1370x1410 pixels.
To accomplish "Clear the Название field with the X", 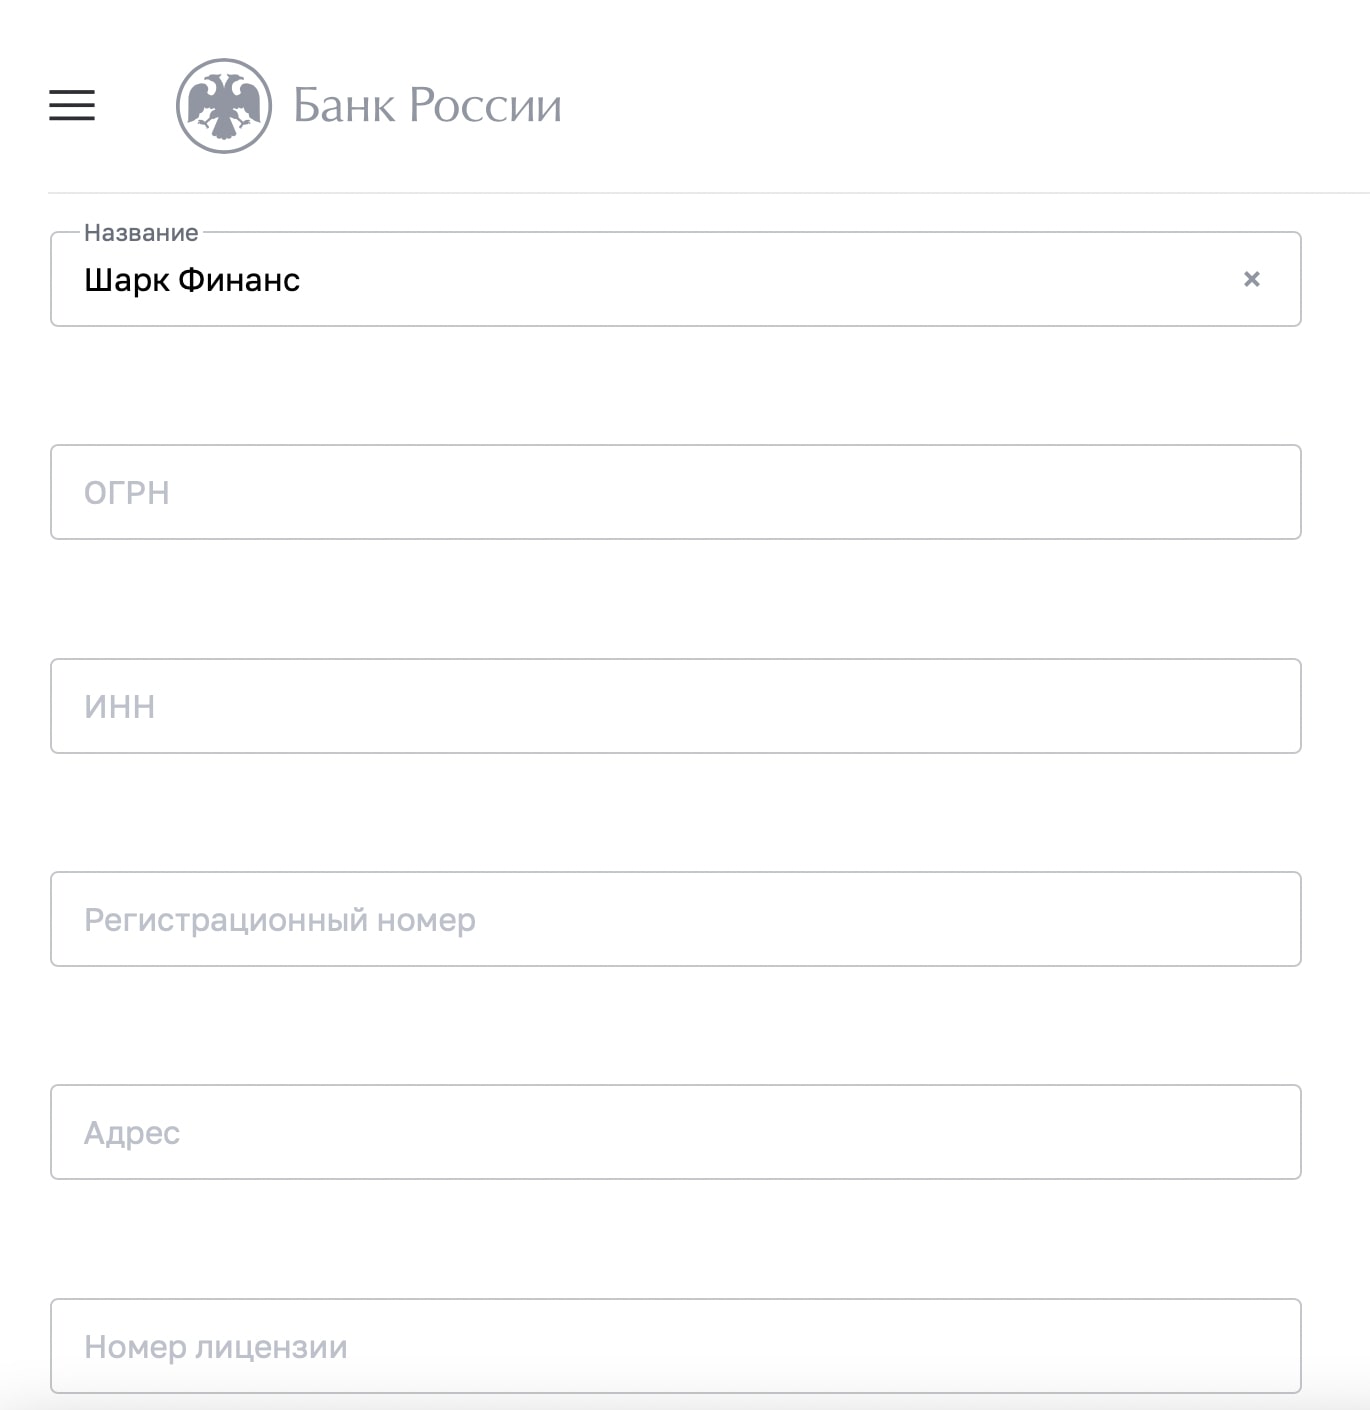I will coord(1251,279).
